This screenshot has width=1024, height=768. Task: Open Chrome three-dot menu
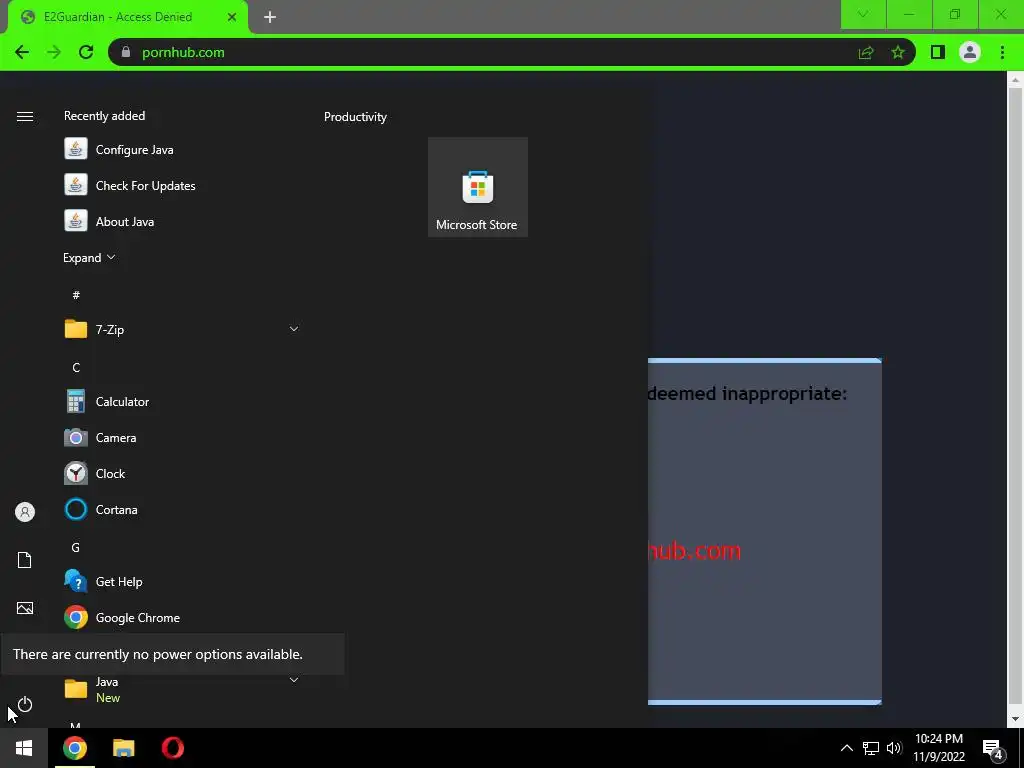[x=1002, y=52]
